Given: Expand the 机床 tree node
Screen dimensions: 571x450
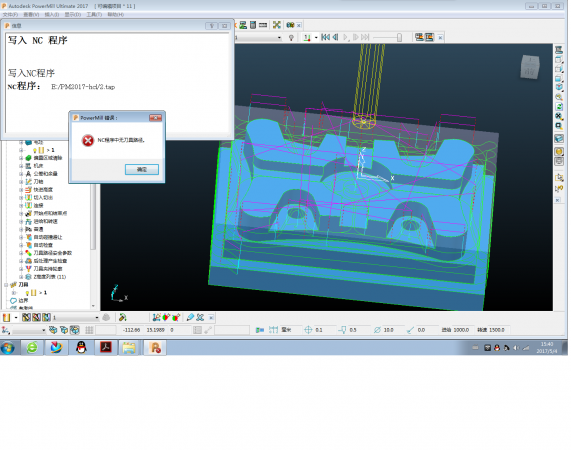Looking at the screenshot, I should (21, 166).
